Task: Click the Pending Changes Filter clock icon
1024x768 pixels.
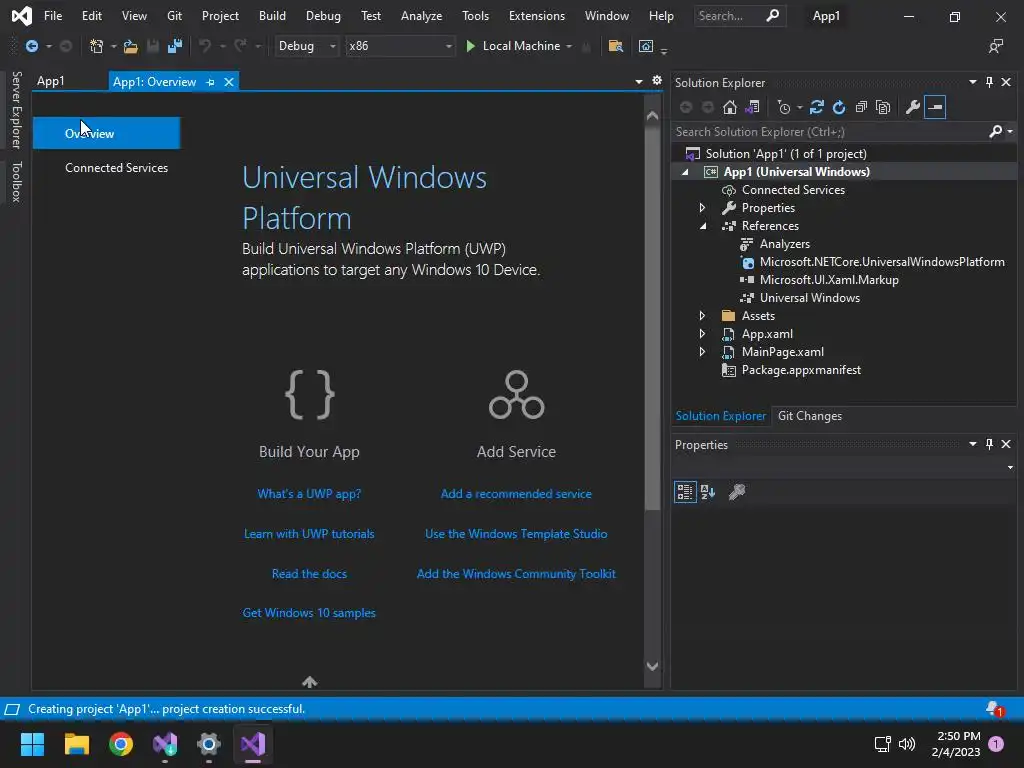Action: click(784, 107)
